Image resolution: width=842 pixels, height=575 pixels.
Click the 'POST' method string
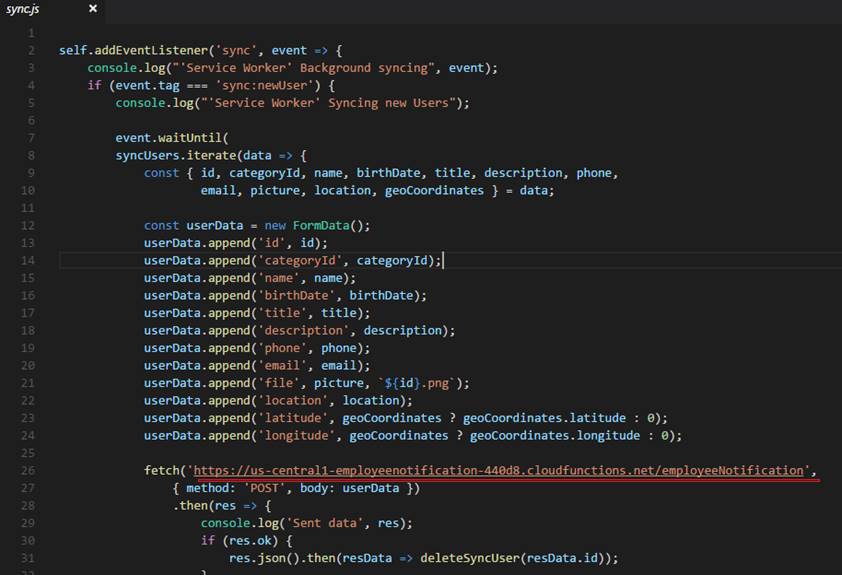264,489
